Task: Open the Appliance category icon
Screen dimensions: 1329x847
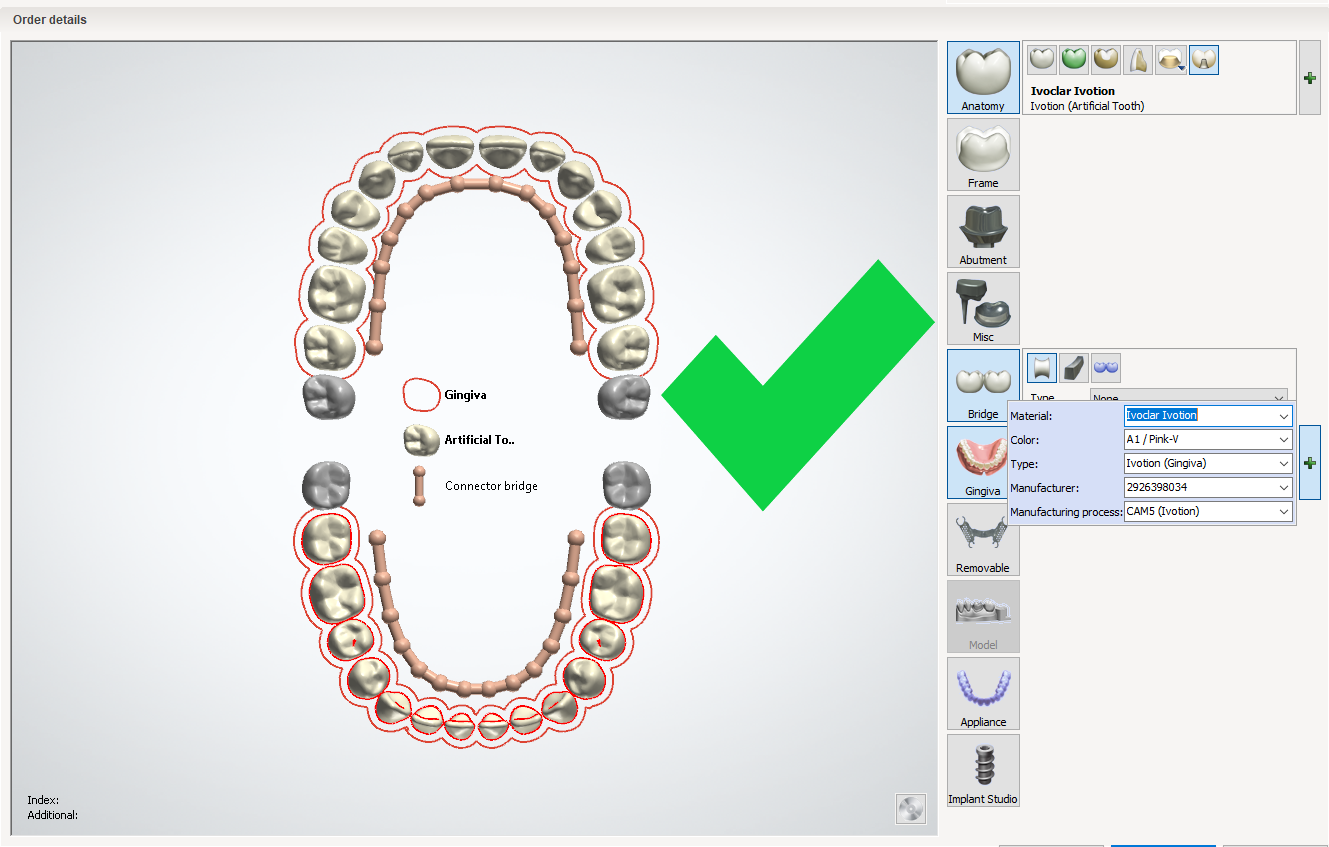Action: coord(983,693)
